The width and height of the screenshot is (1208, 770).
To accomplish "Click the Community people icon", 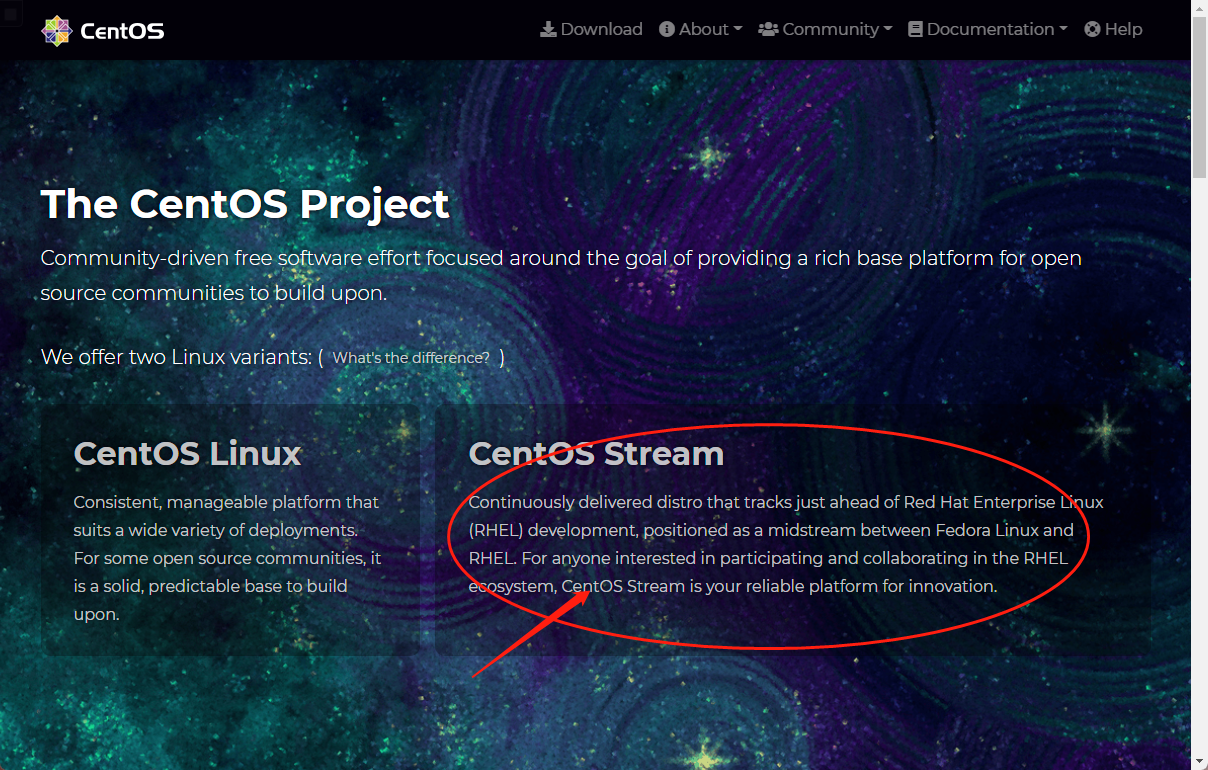I will tap(768, 29).
